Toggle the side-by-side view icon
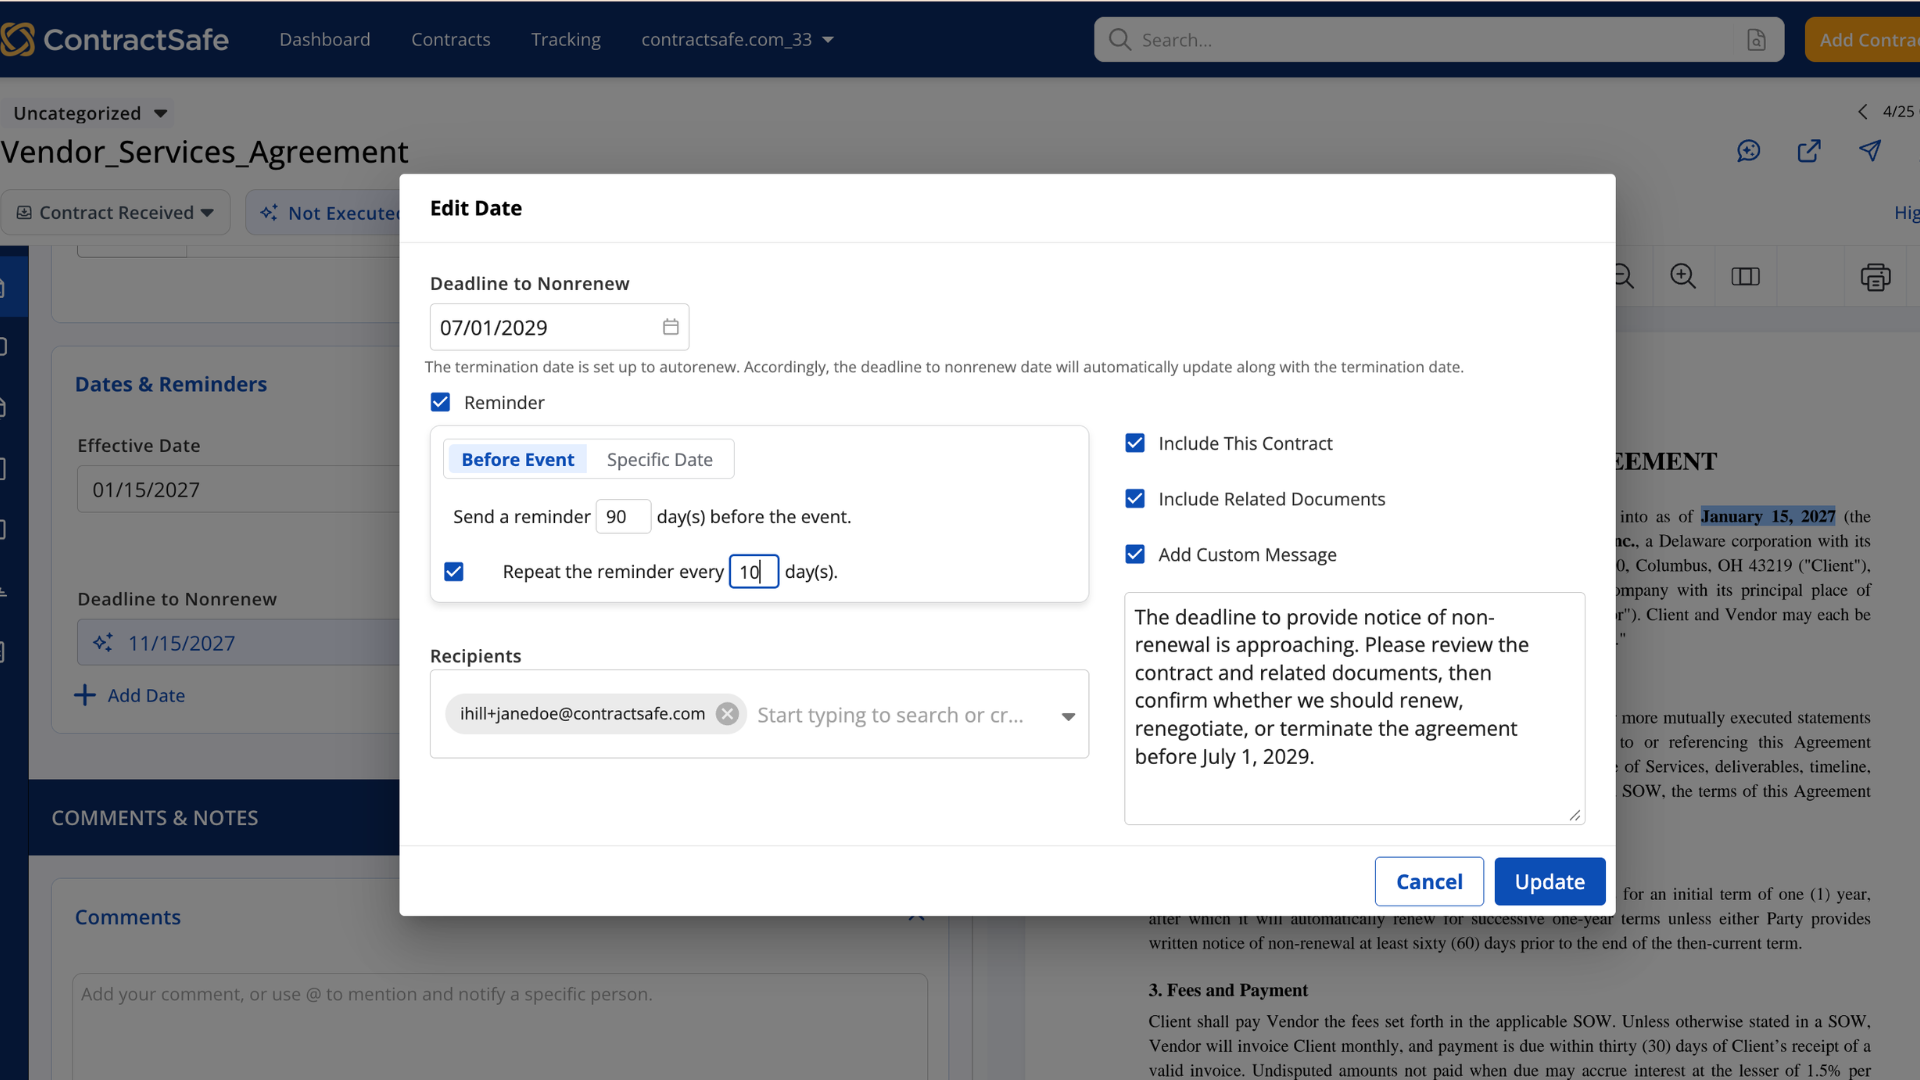1920x1080 pixels. click(1745, 277)
